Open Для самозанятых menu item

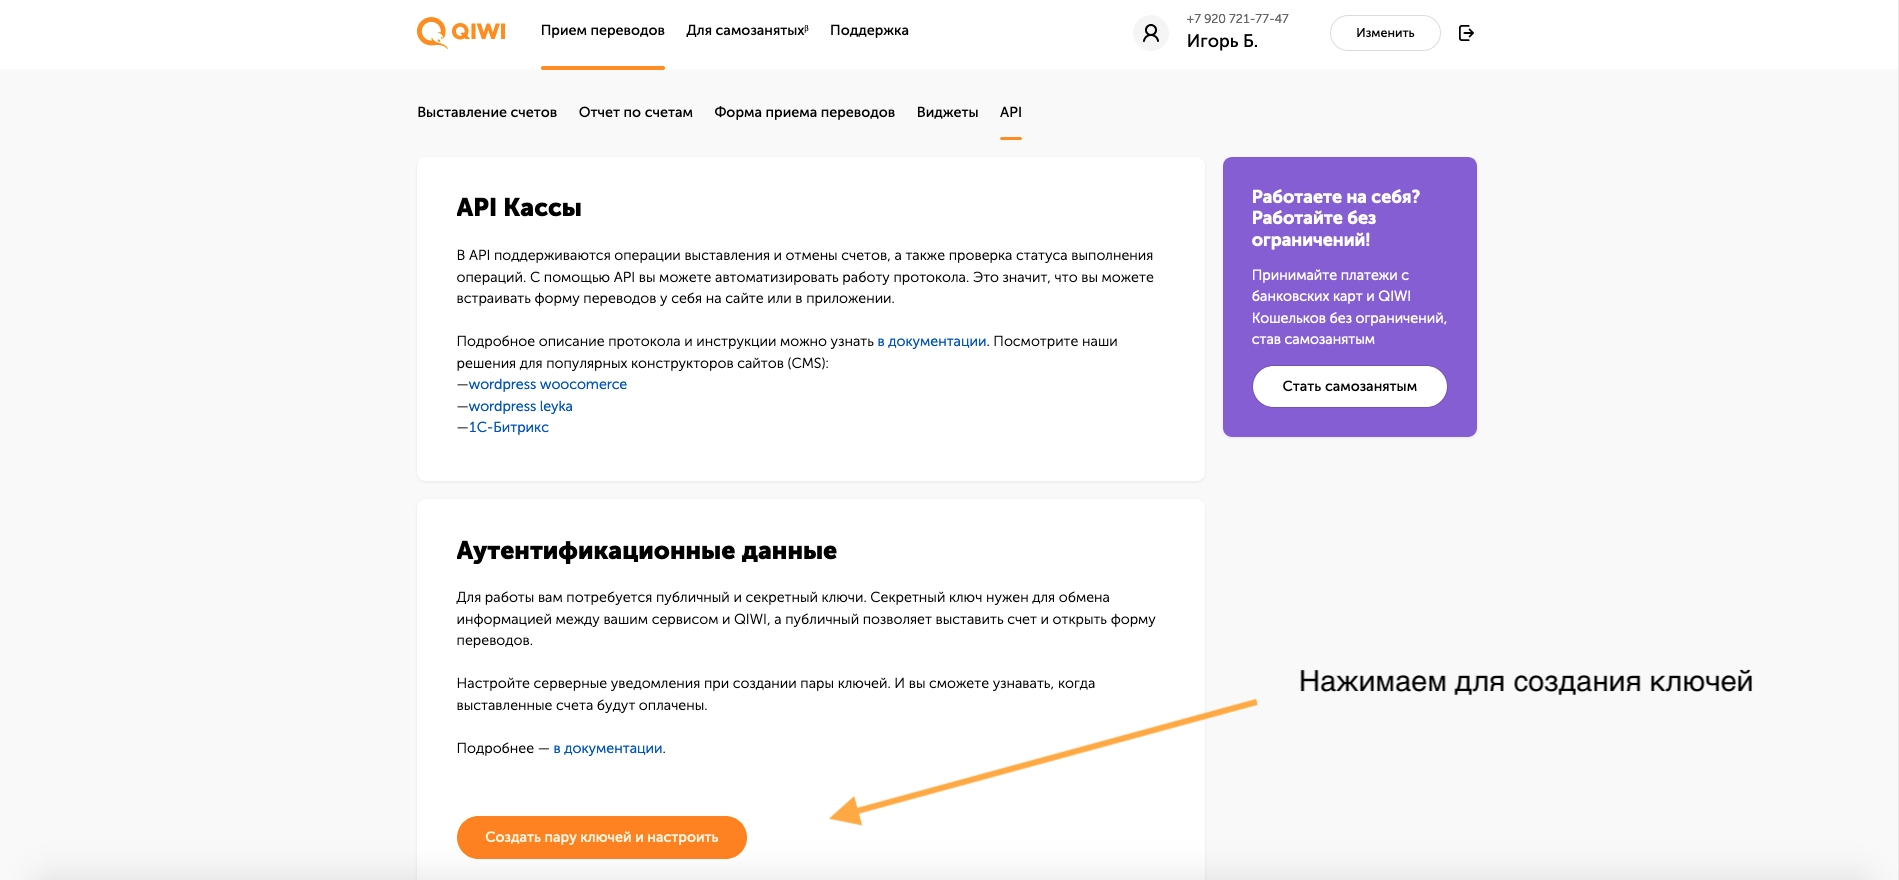[x=747, y=30]
